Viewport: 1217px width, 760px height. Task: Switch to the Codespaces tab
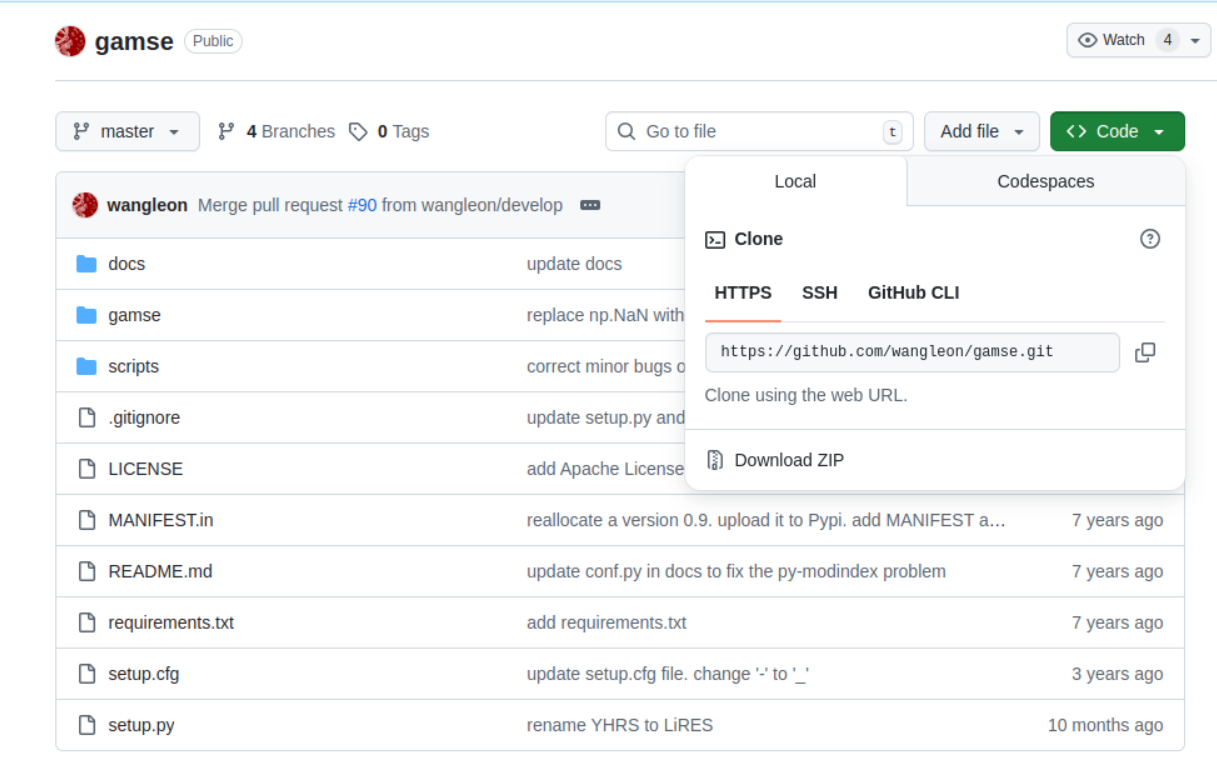pyautogui.click(x=1046, y=181)
